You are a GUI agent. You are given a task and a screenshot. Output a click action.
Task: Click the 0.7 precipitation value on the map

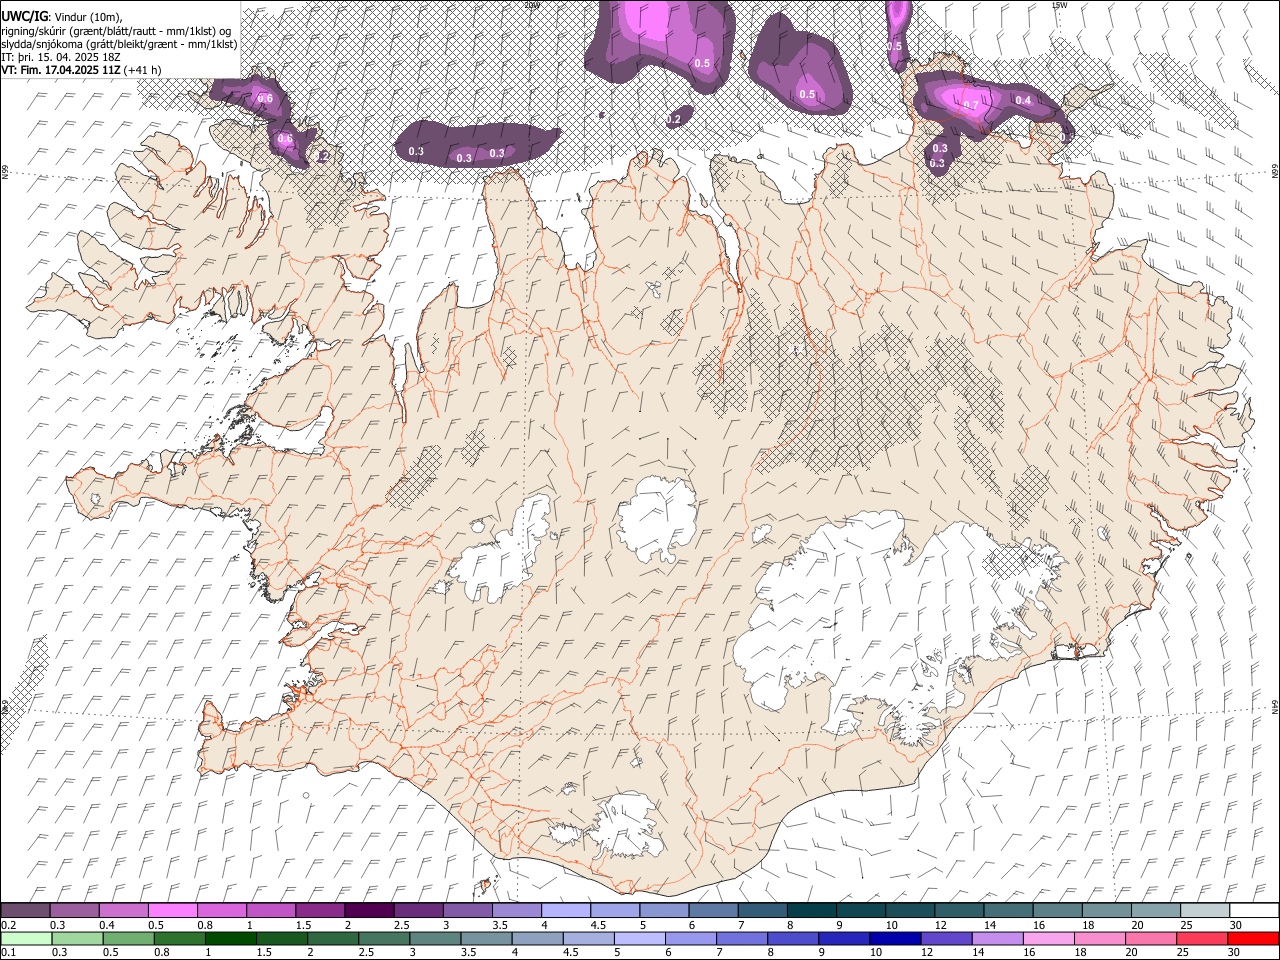coord(971,104)
